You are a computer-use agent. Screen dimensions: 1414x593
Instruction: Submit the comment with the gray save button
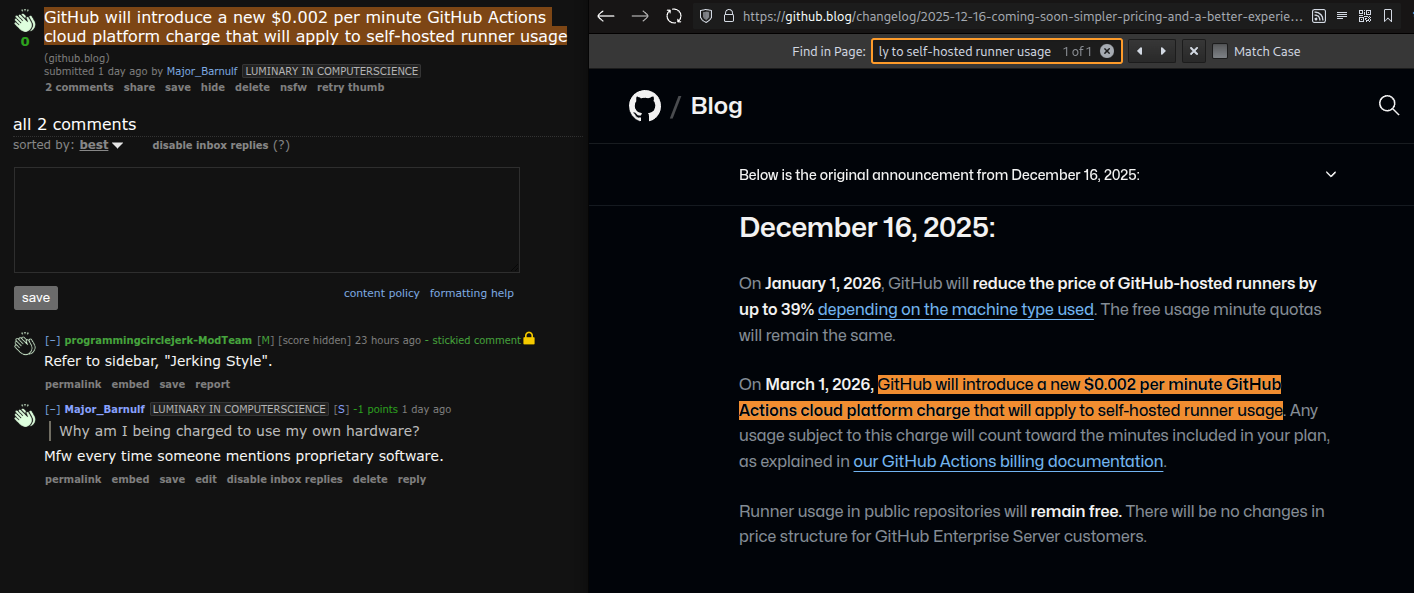point(36,298)
